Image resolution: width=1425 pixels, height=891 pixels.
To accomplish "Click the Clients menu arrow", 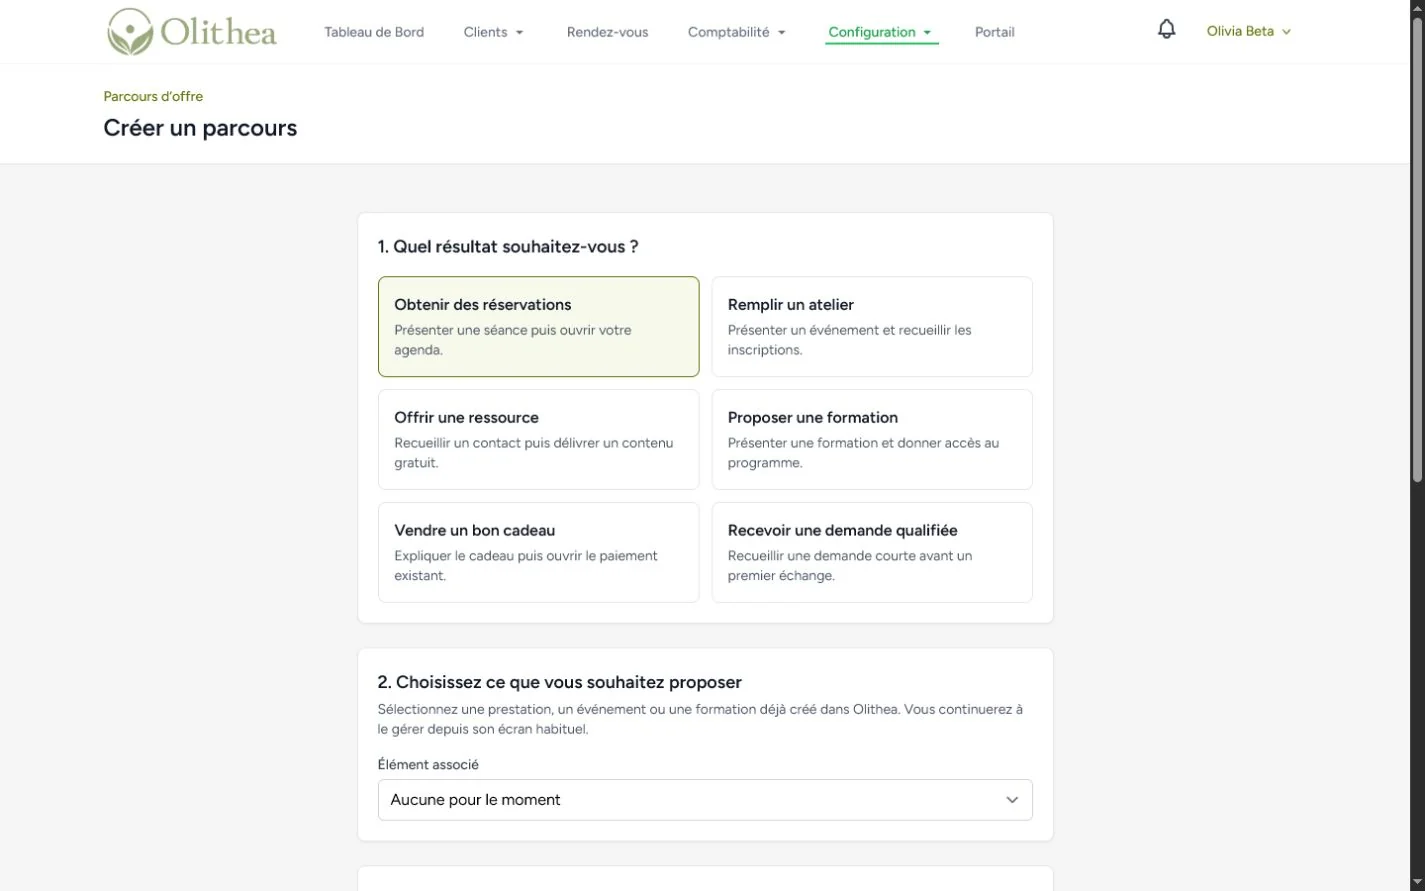I will pos(519,33).
